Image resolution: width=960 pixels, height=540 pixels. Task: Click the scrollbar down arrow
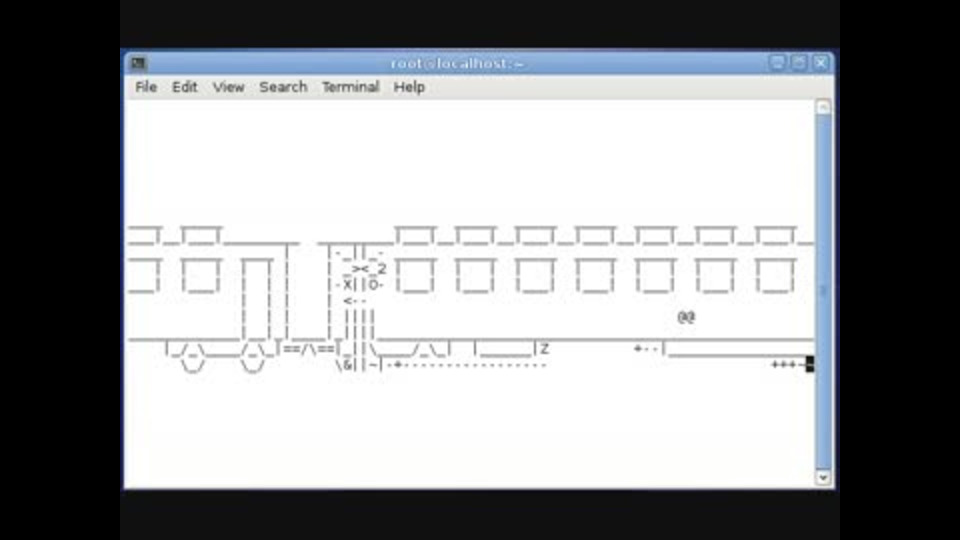823,478
